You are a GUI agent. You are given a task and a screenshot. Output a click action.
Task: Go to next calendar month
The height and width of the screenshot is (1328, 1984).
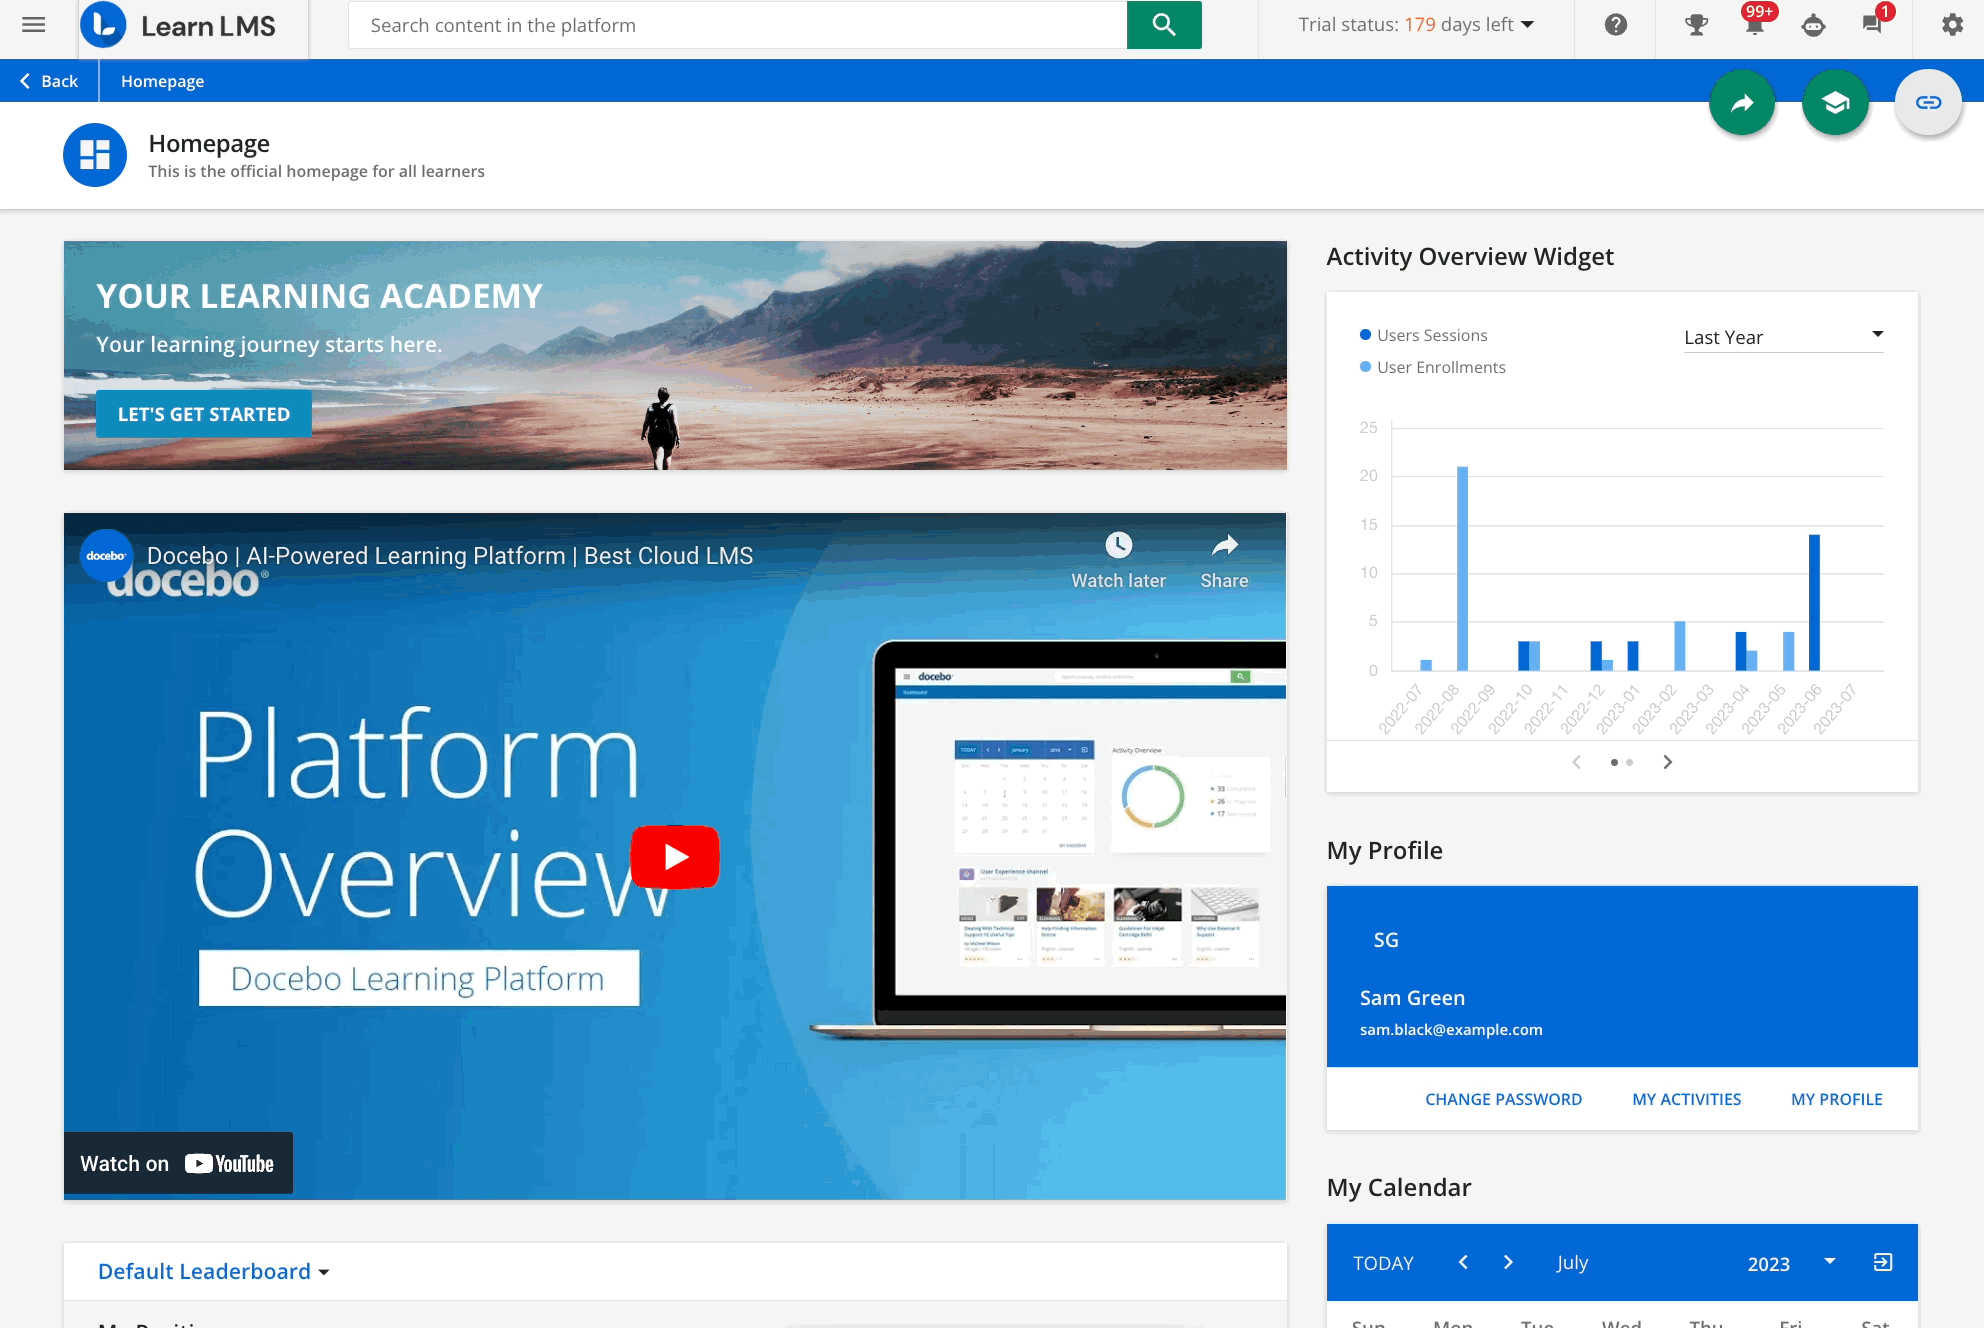(x=1508, y=1262)
